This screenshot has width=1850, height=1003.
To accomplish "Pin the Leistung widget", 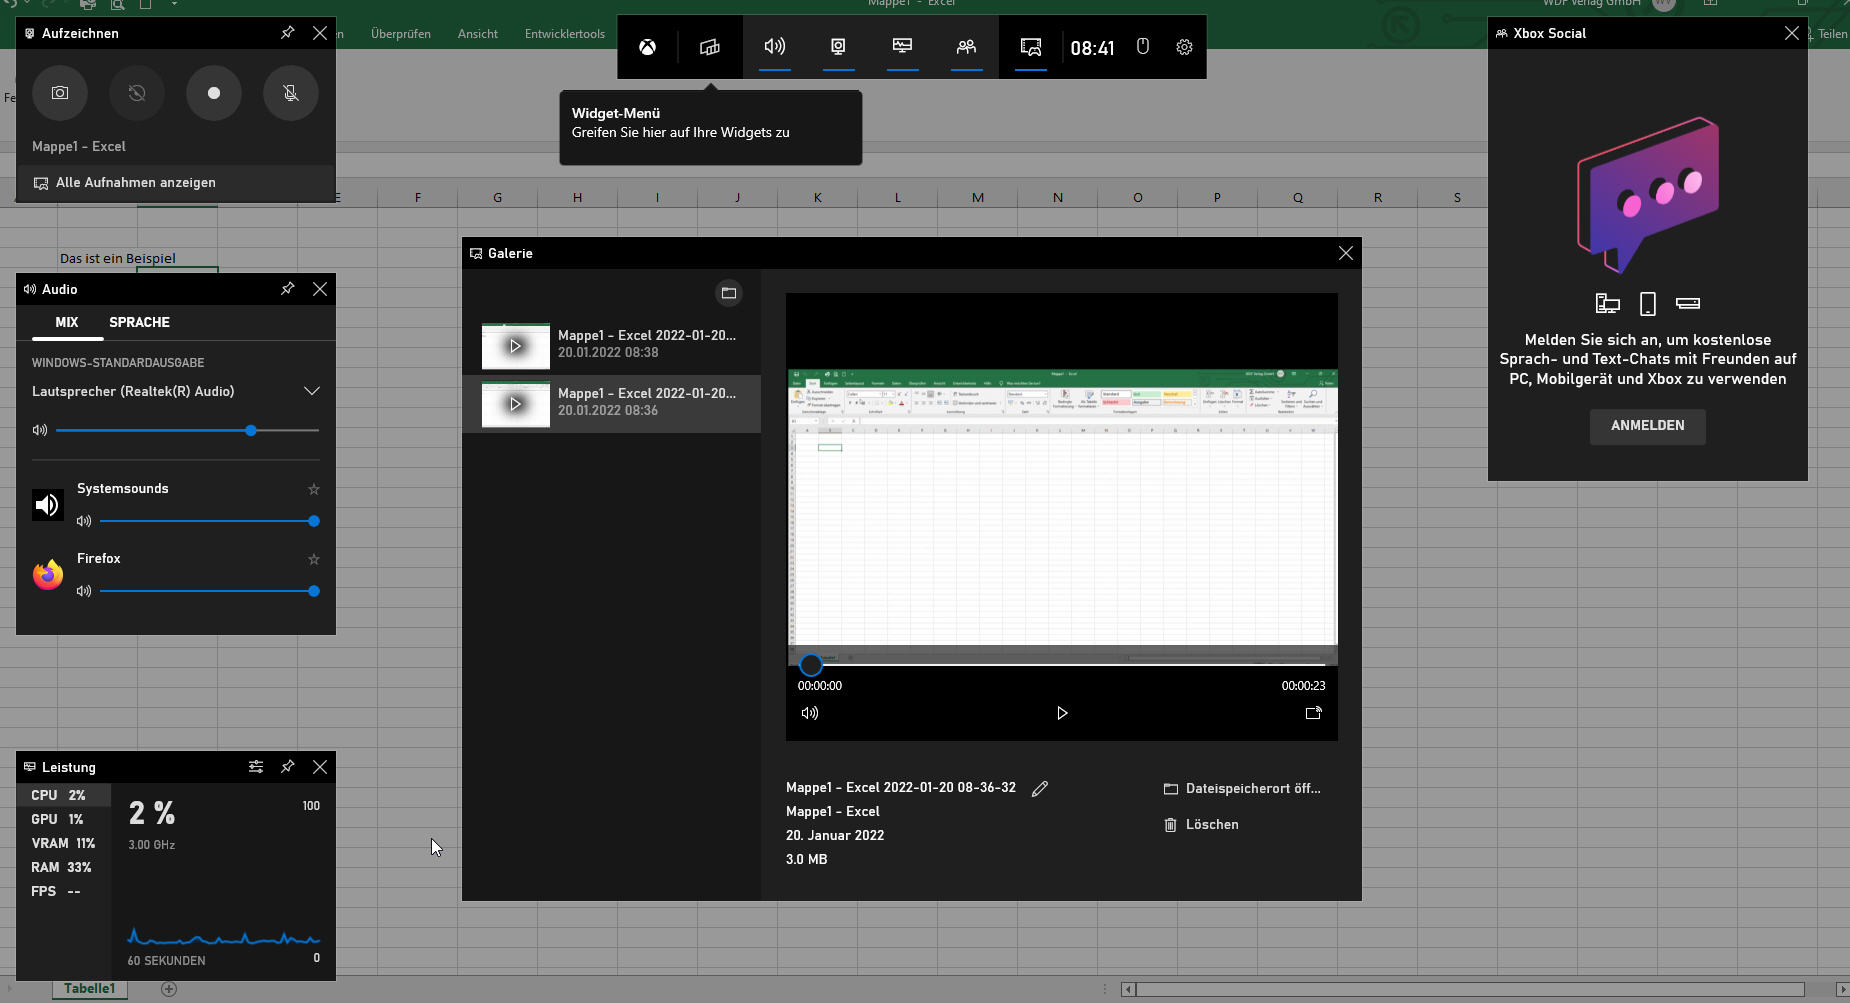I will point(287,767).
